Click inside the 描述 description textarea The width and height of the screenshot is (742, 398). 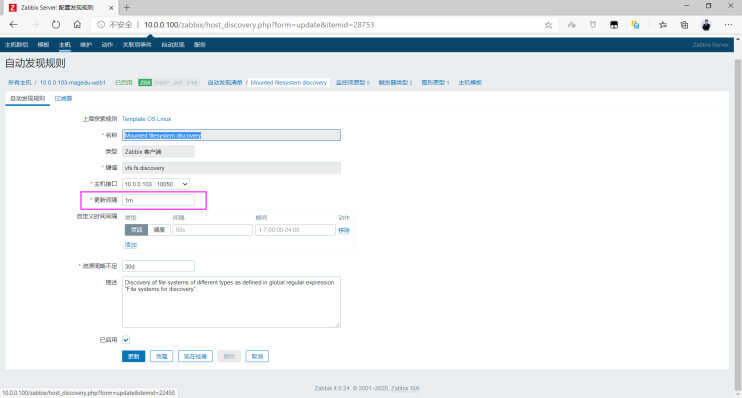(x=231, y=302)
